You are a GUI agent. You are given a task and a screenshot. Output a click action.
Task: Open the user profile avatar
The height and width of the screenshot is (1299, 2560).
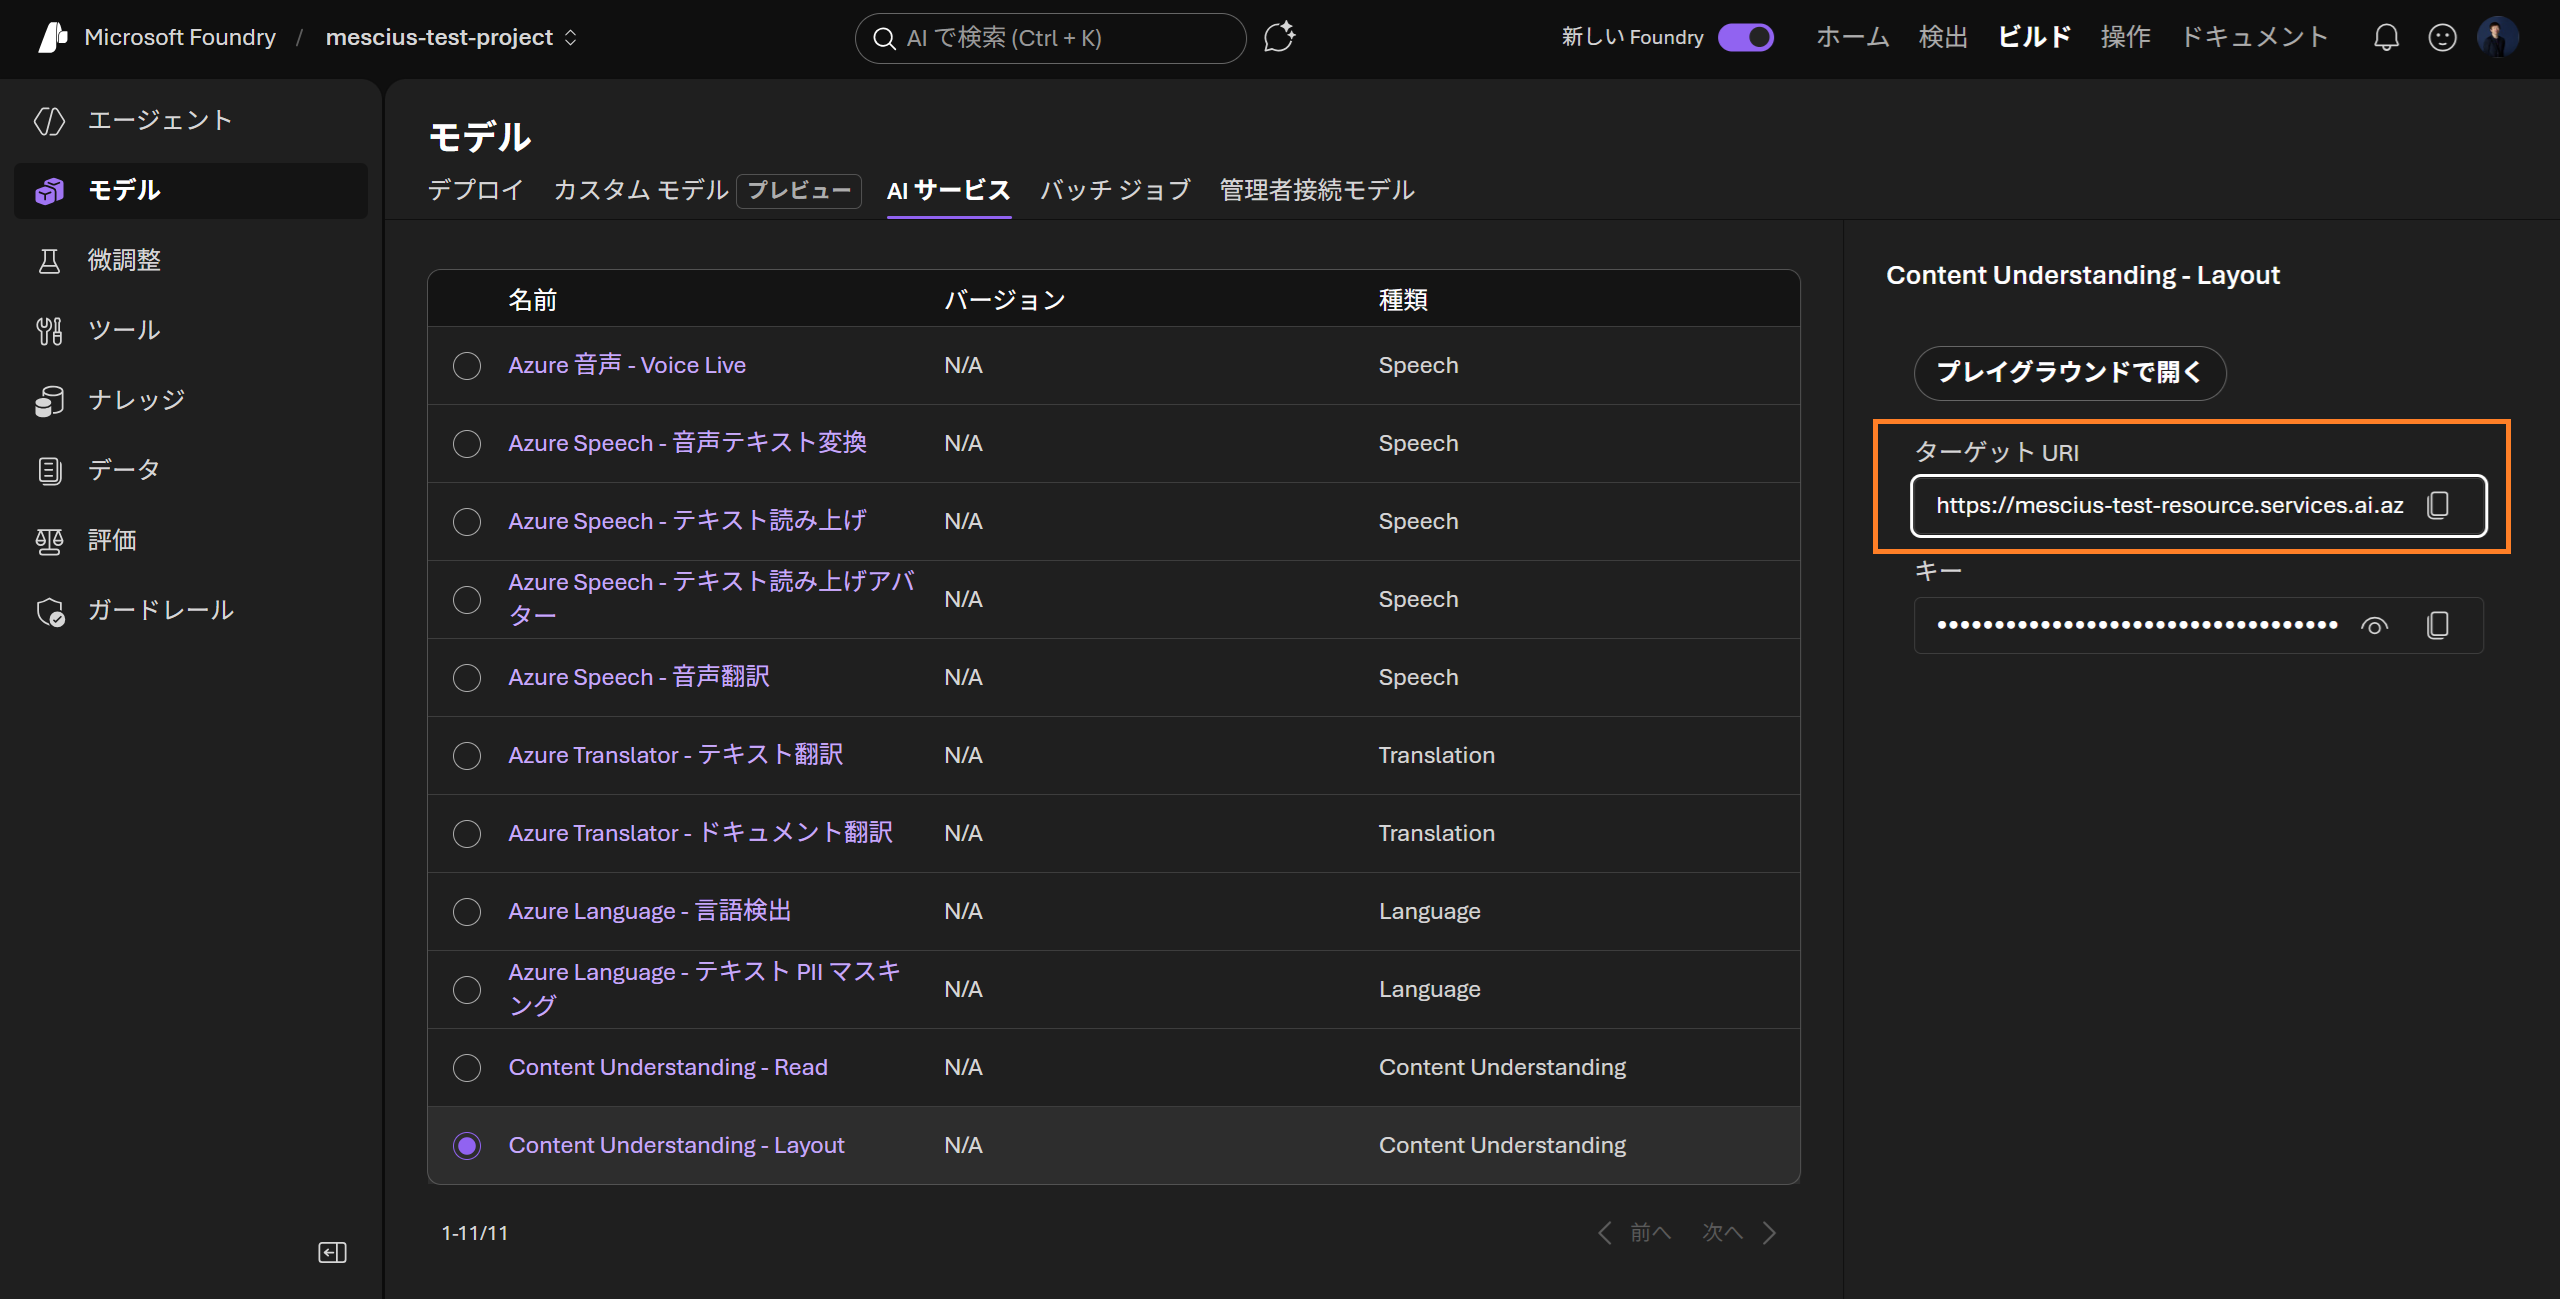tap(2498, 38)
